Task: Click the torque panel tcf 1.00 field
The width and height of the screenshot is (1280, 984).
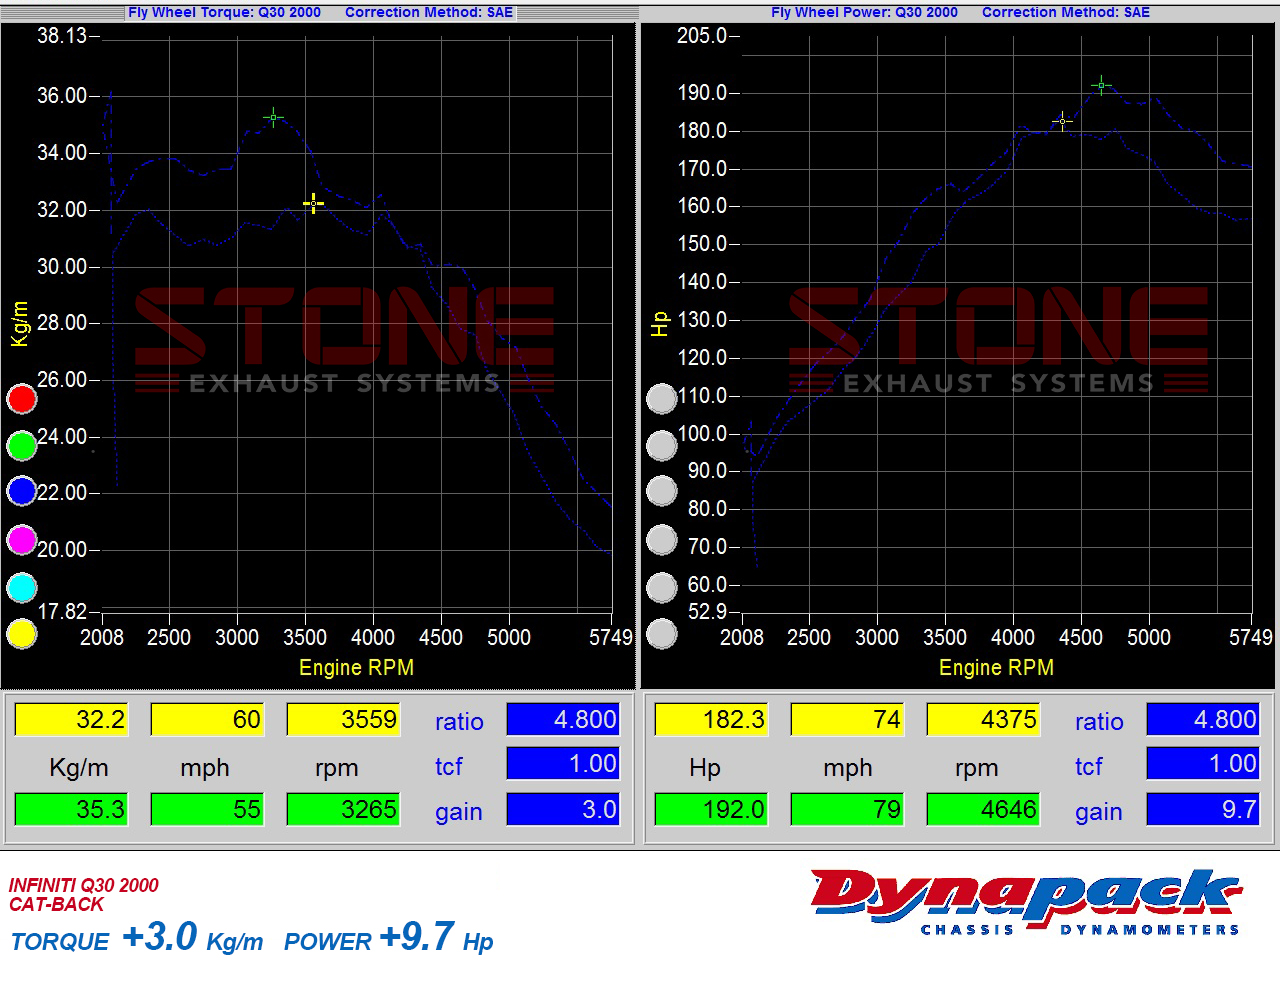Action: 564,764
